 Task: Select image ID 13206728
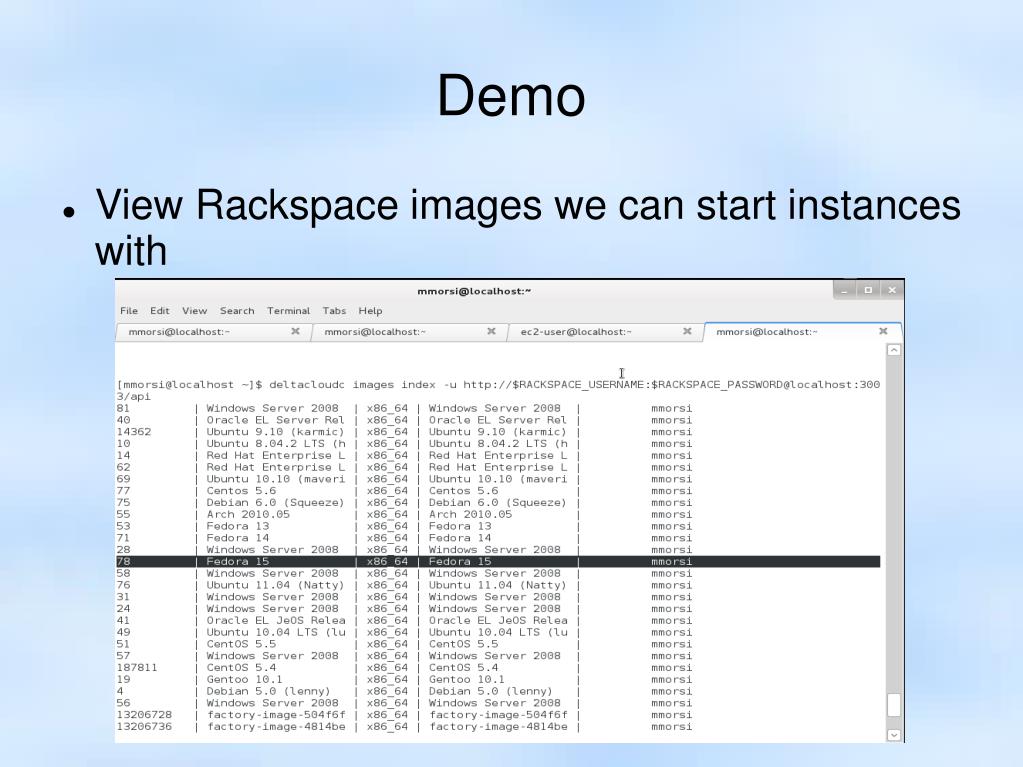coord(144,715)
